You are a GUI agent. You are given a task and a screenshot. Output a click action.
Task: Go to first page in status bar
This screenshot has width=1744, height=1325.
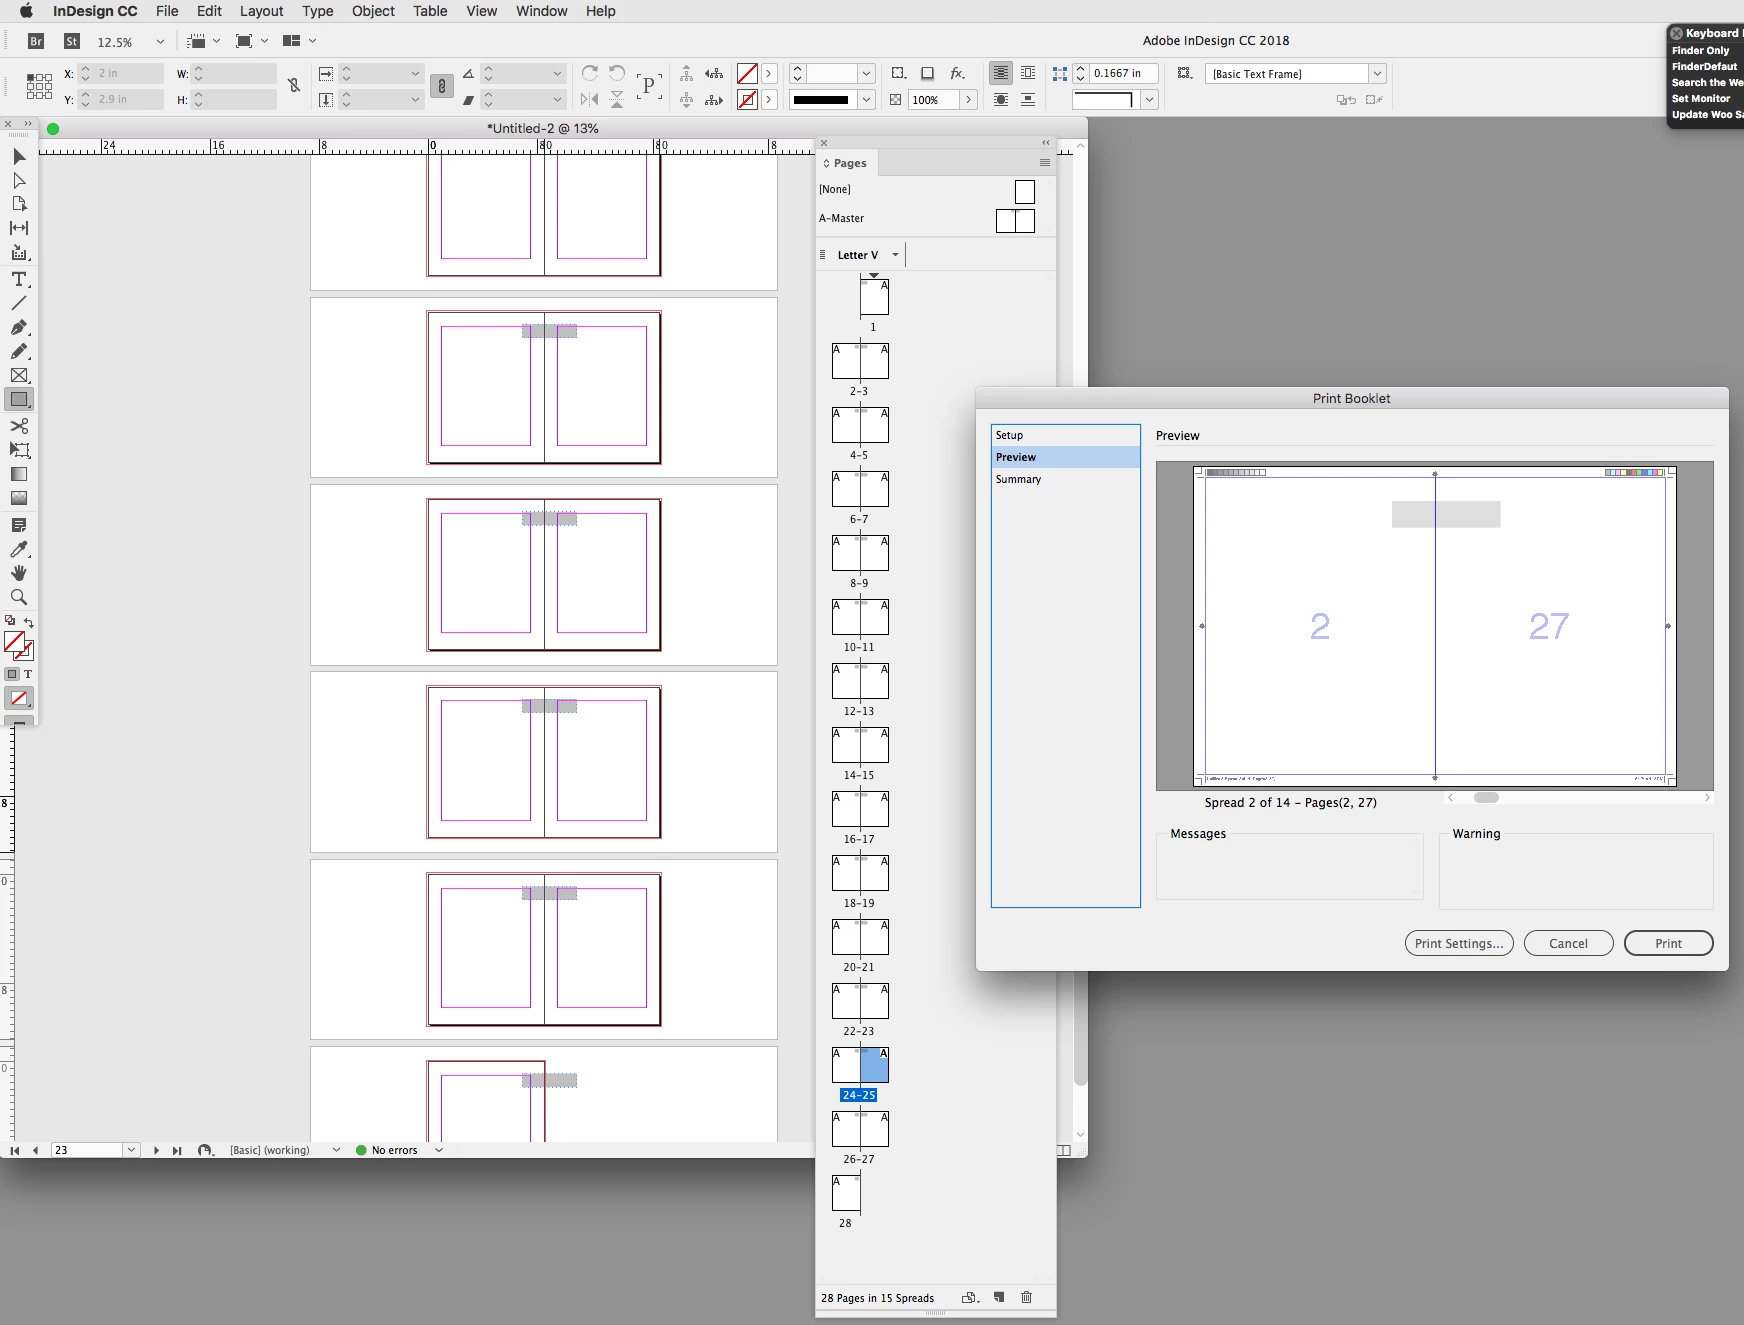pos(14,1150)
